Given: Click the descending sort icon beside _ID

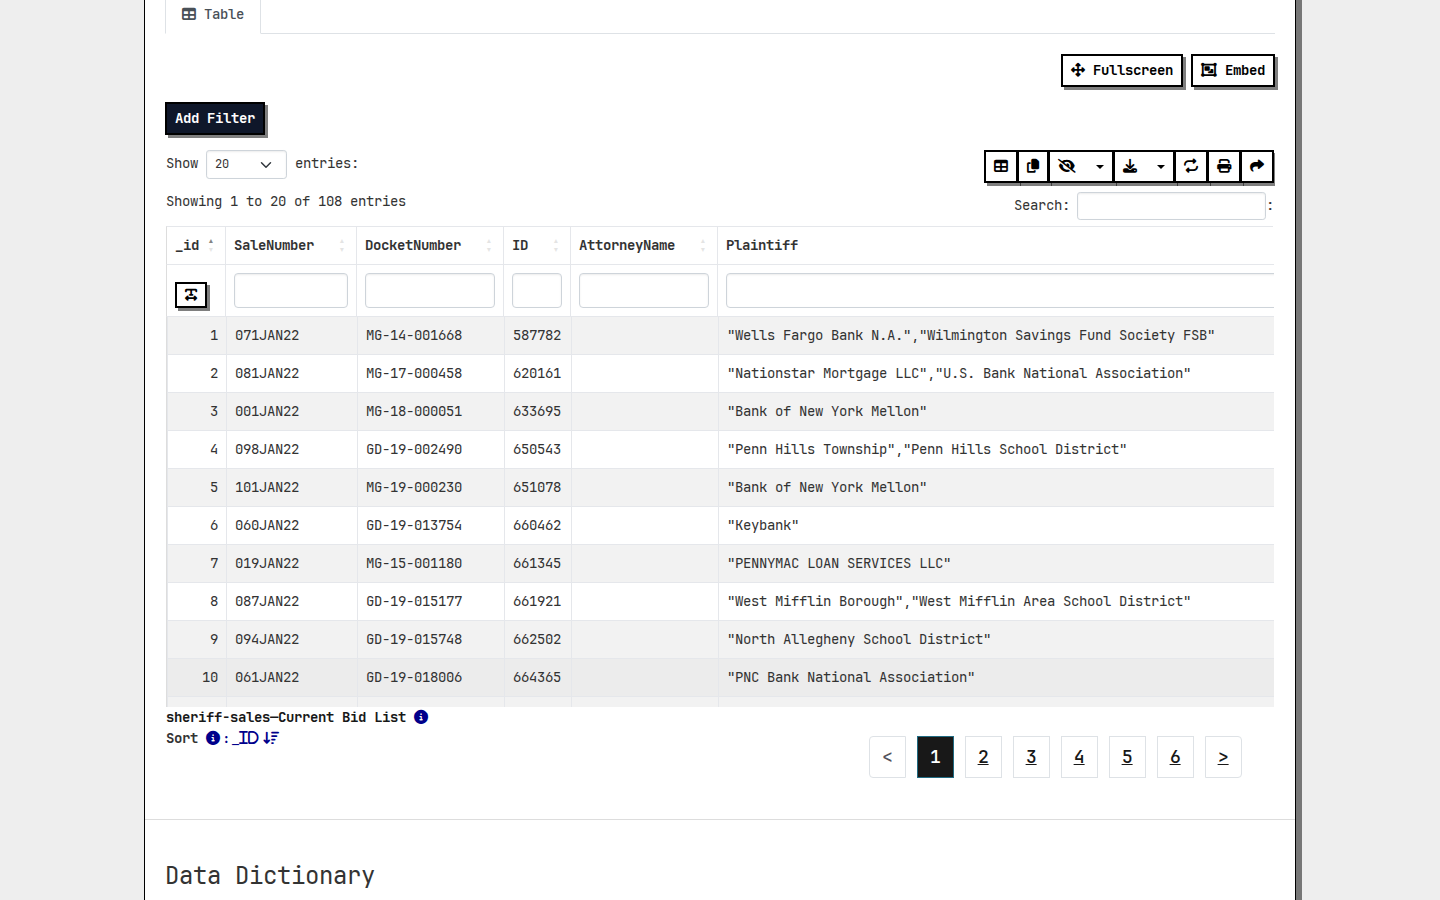Looking at the screenshot, I should click(271, 738).
